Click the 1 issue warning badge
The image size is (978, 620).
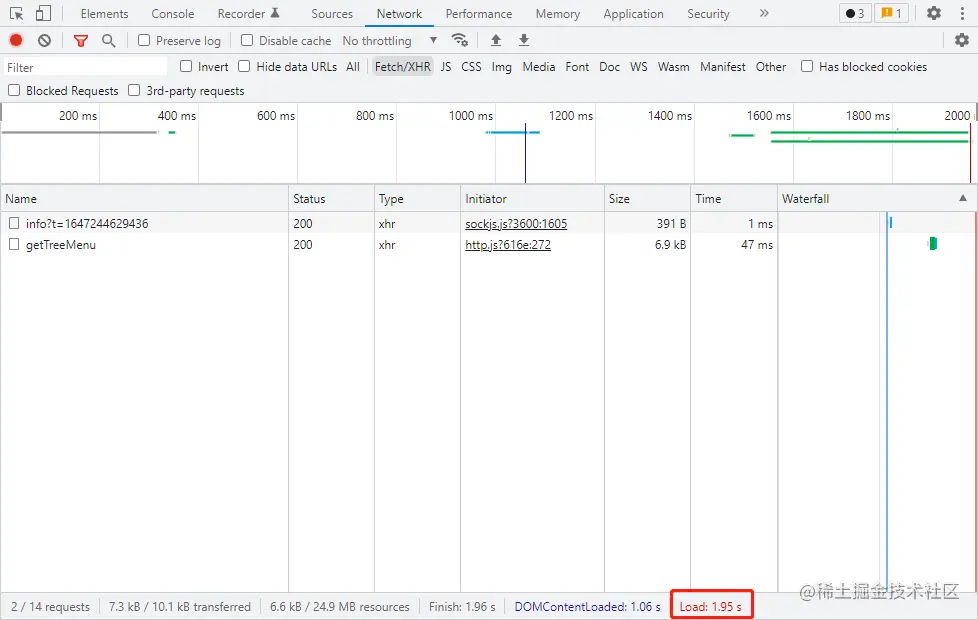click(x=891, y=13)
